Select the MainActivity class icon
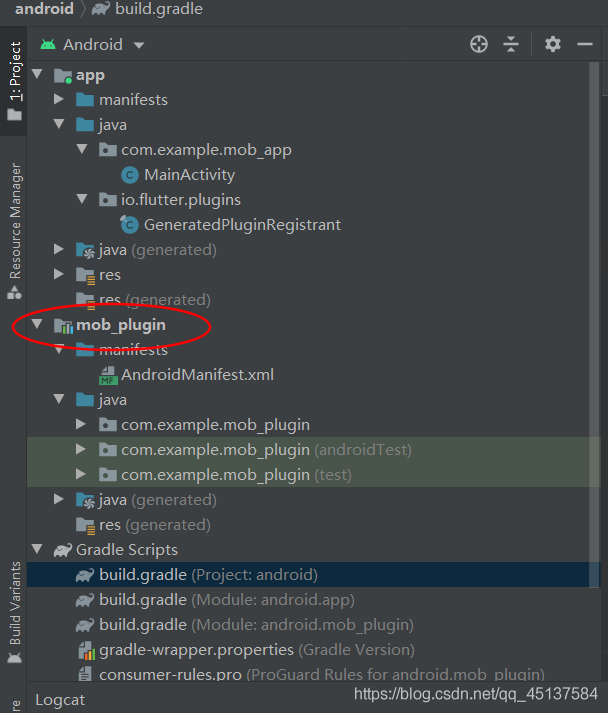The height and width of the screenshot is (713, 608). click(x=129, y=175)
